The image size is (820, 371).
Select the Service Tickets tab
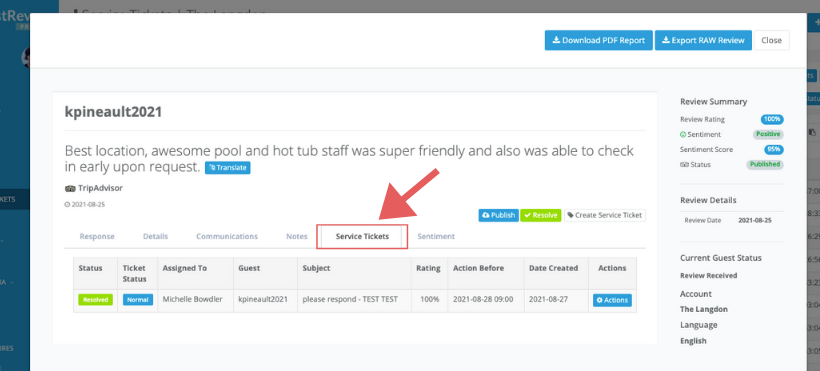[362, 237]
